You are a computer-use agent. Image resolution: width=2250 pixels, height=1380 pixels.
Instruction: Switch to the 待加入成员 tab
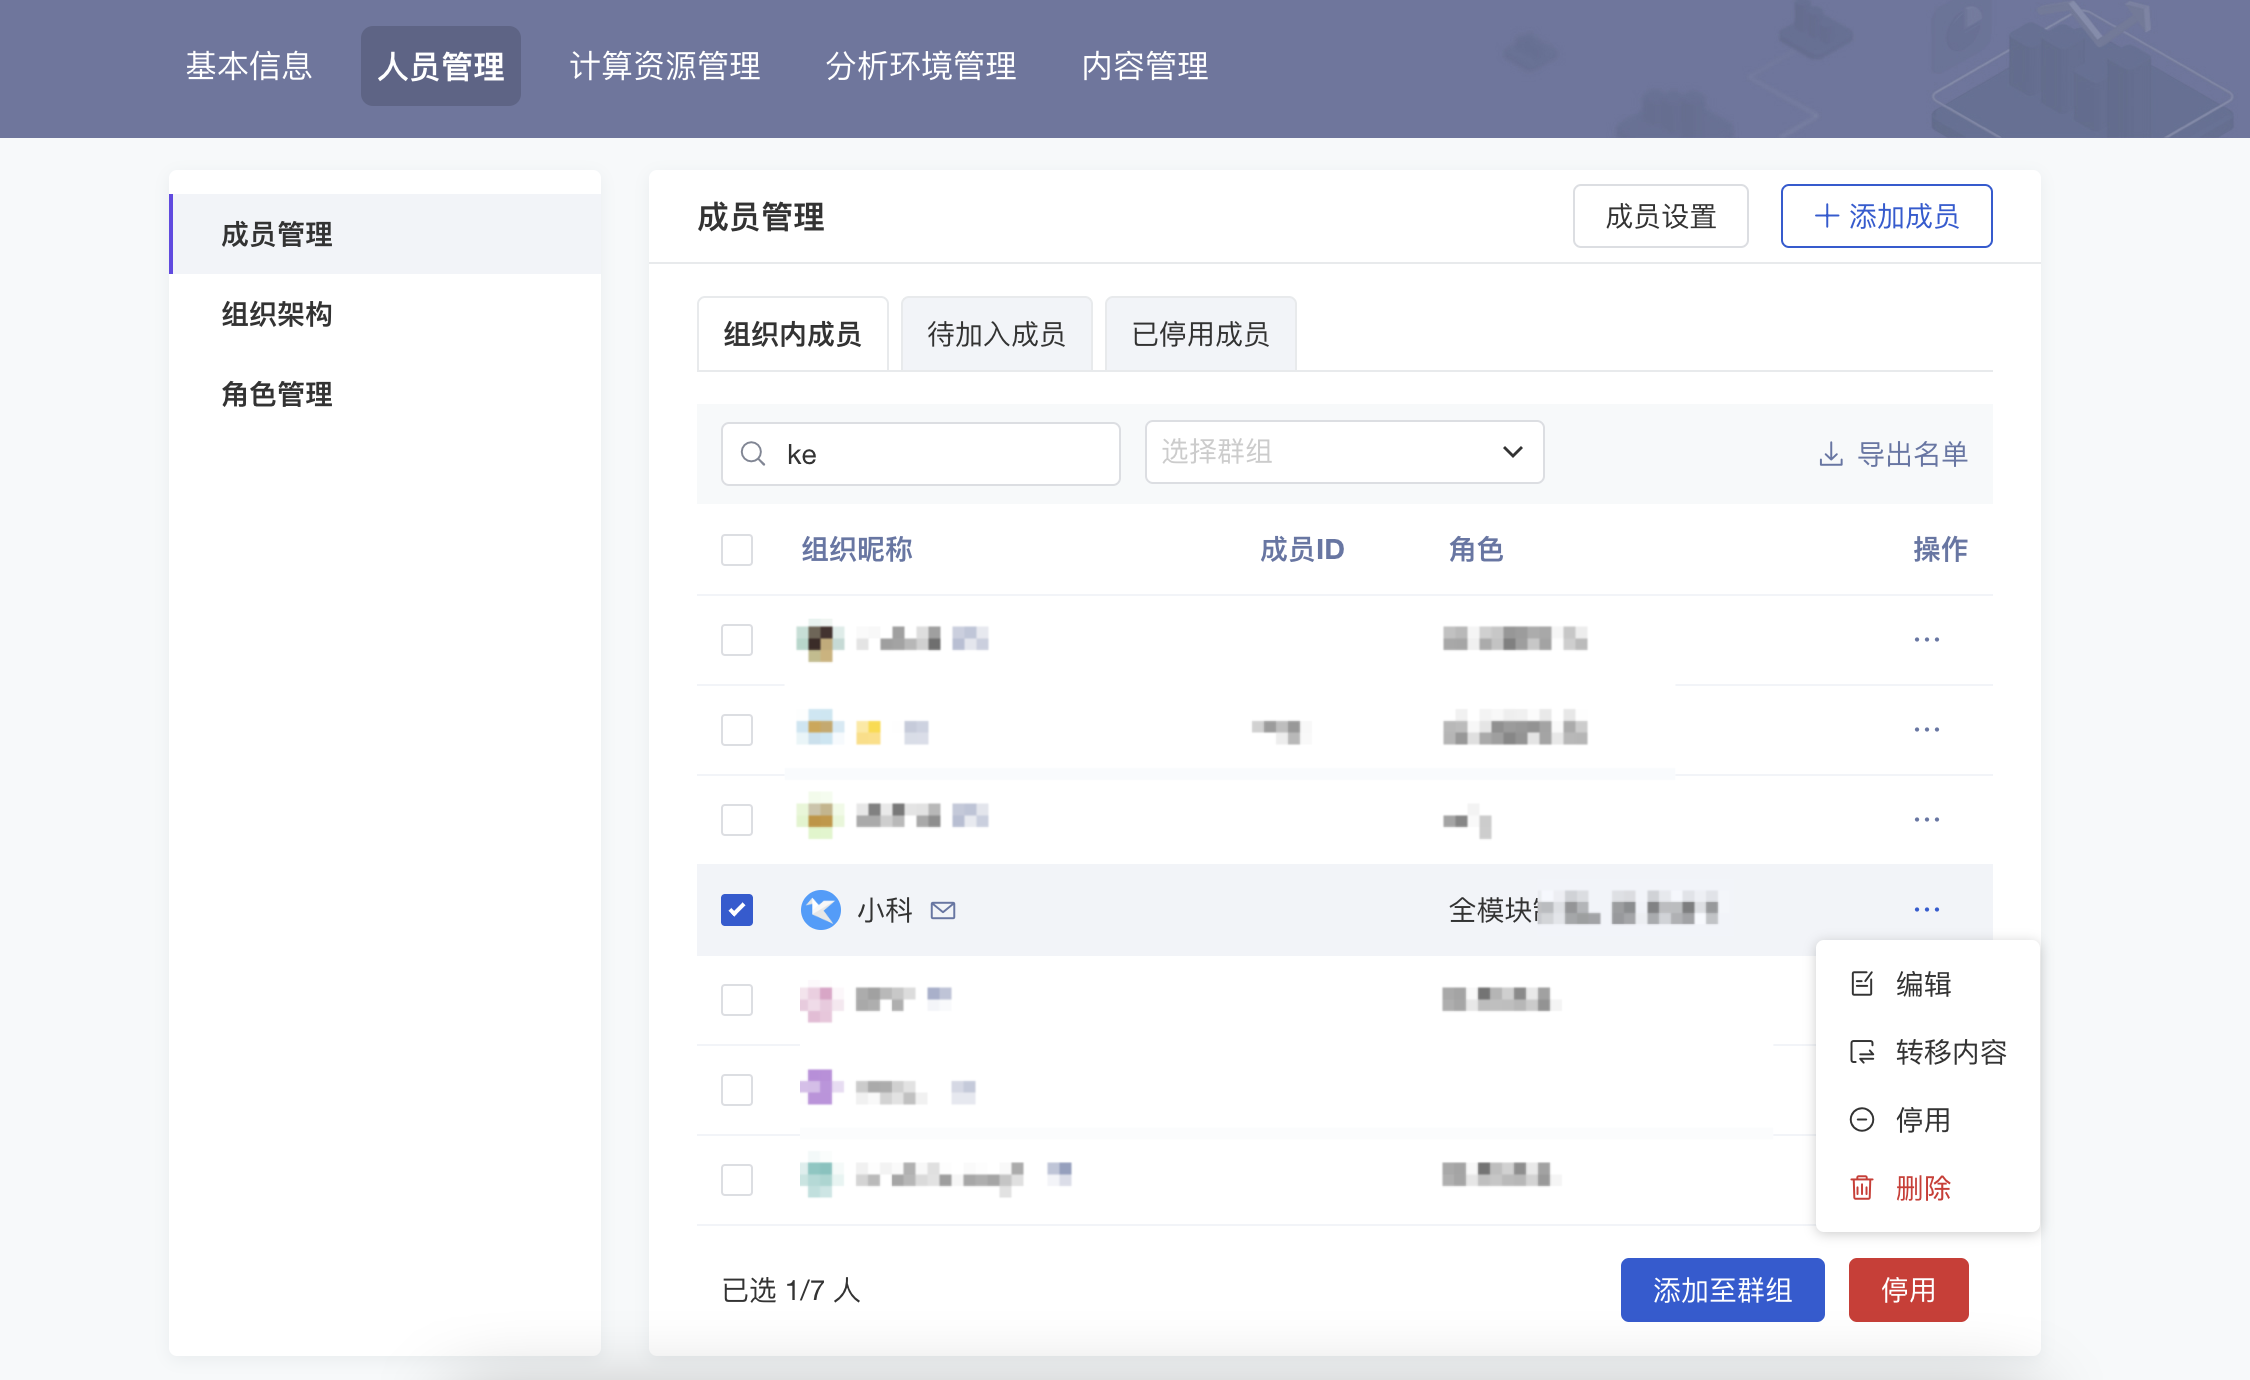[996, 334]
